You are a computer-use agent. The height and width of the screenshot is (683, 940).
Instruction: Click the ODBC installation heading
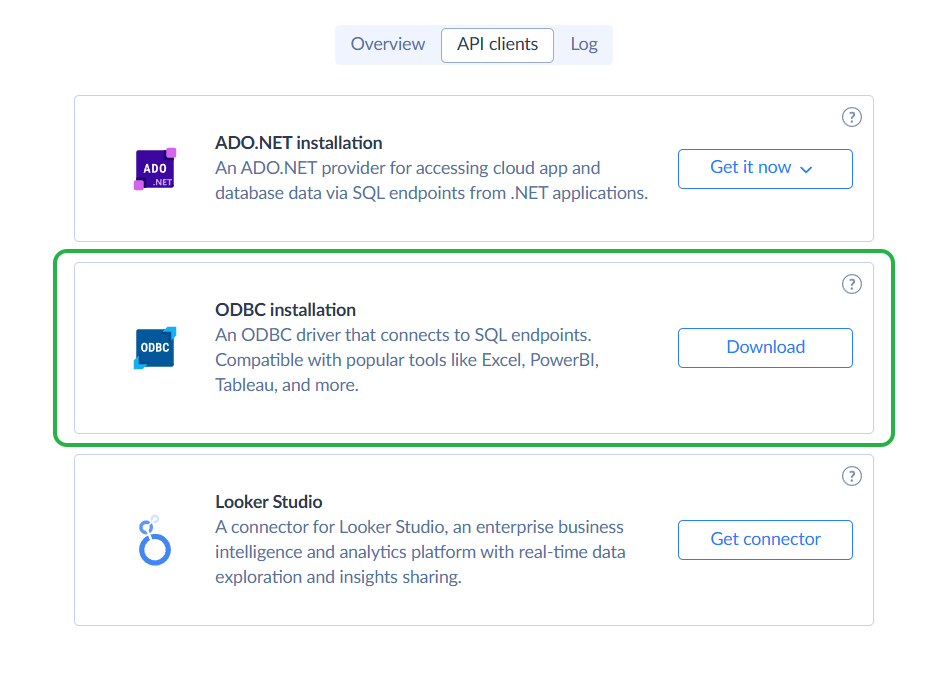[285, 309]
